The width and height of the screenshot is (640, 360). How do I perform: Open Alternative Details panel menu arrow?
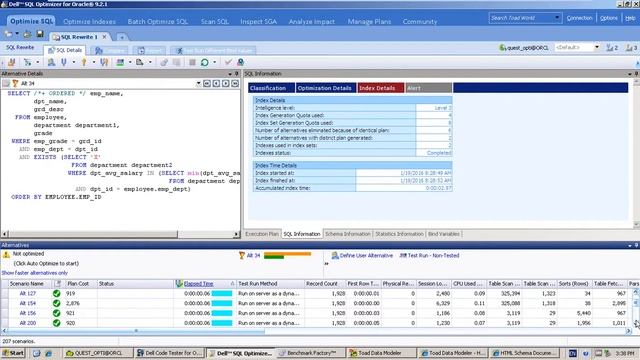(x=230, y=74)
